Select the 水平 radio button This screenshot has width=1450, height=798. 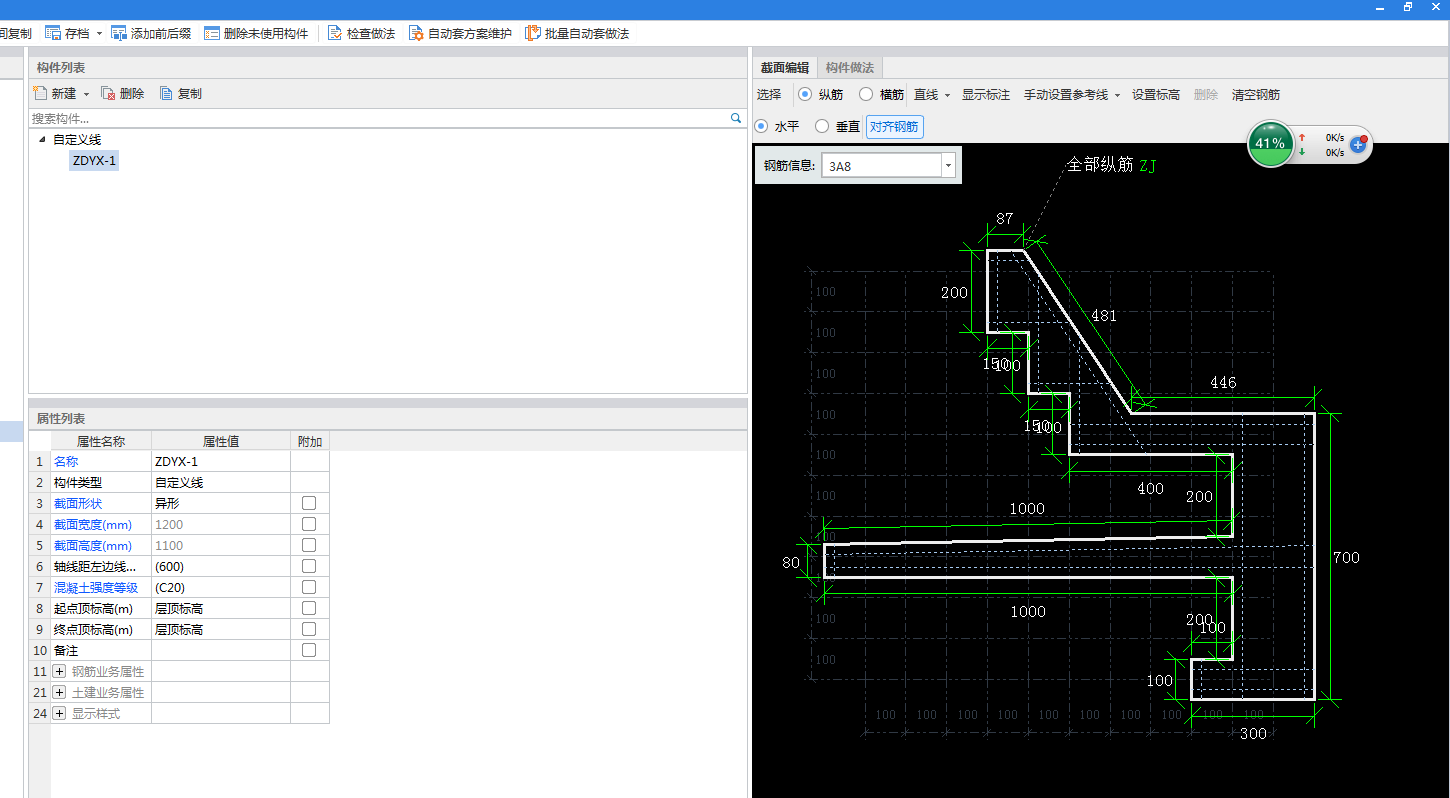[761, 126]
